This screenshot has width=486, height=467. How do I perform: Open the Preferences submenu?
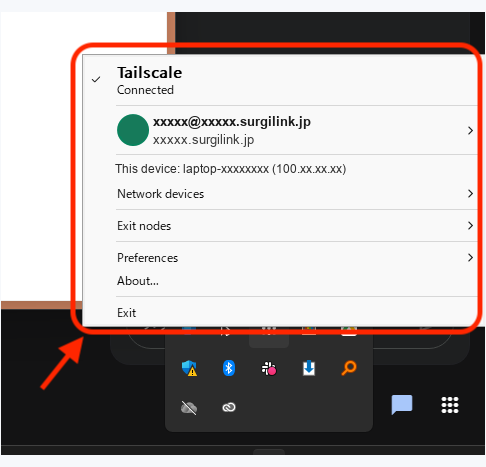pyautogui.click(x=280, y=258)
